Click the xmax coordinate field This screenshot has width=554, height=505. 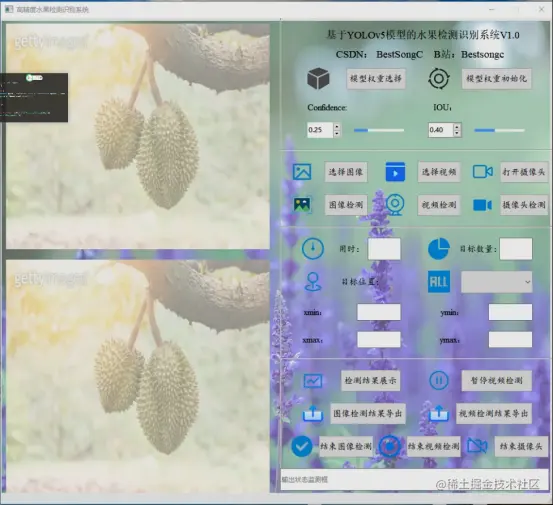tap(379, 340)
